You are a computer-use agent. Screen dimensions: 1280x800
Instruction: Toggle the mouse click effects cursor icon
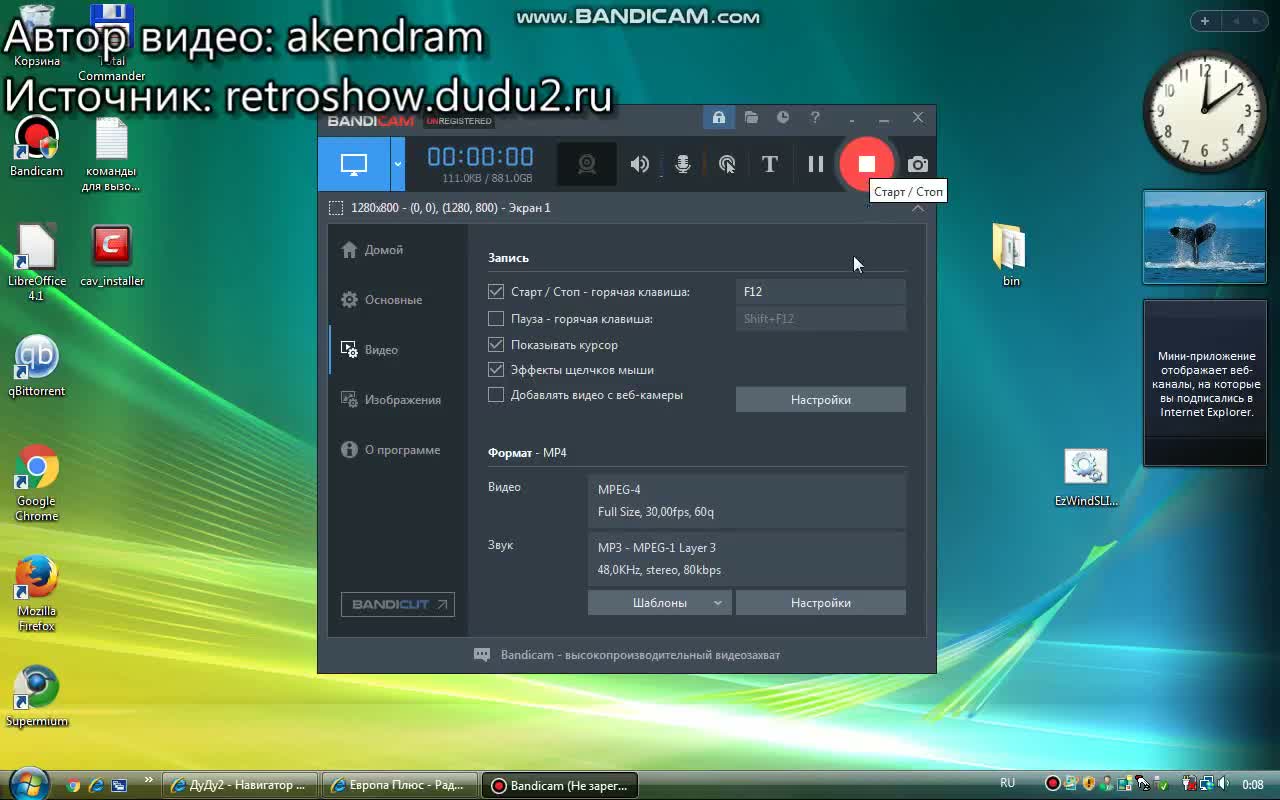(727, 164)
